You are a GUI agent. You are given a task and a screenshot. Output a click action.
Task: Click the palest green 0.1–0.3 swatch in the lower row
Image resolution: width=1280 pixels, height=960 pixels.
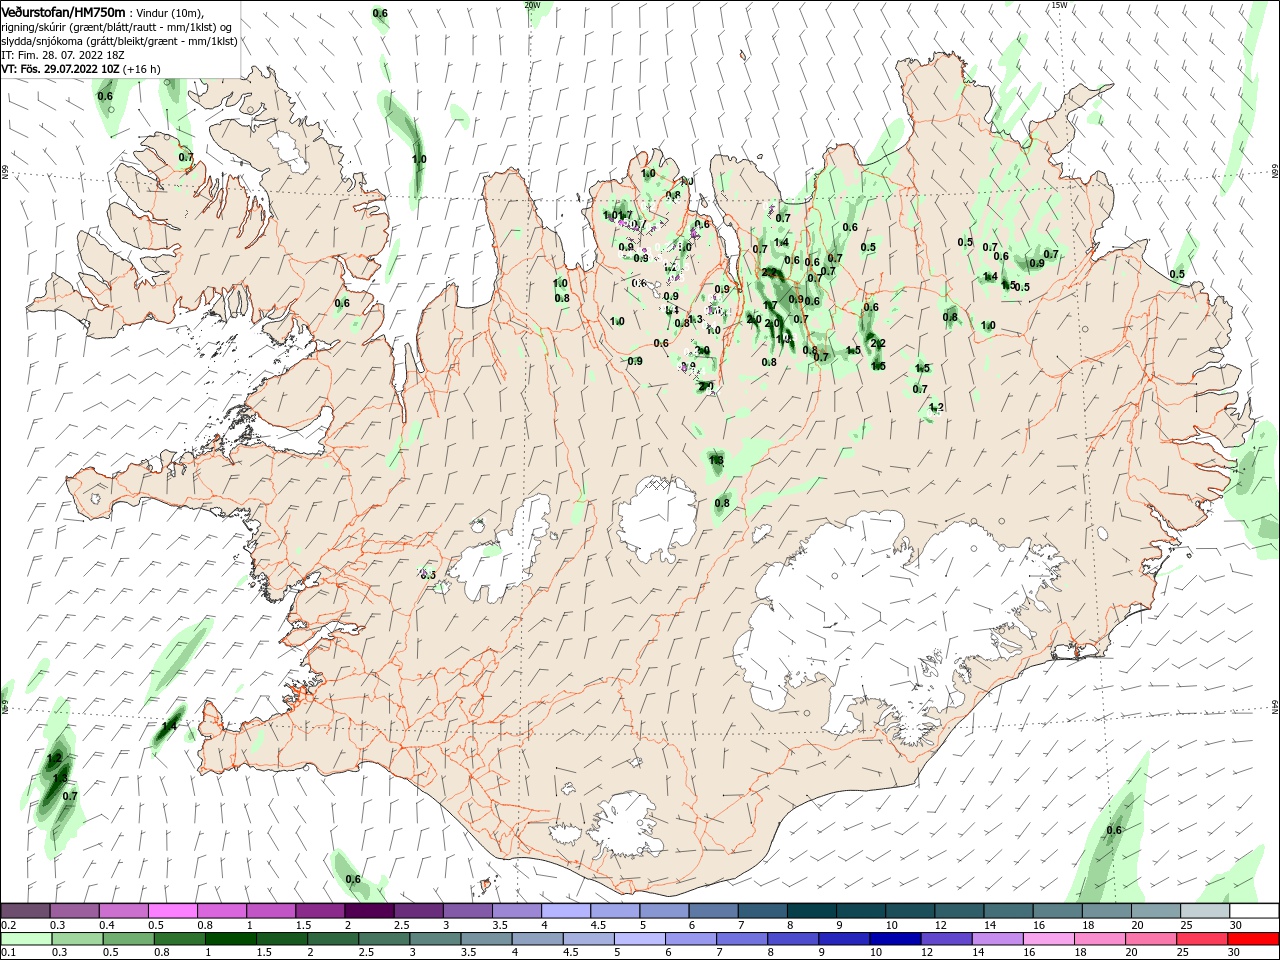click(26, 939)
